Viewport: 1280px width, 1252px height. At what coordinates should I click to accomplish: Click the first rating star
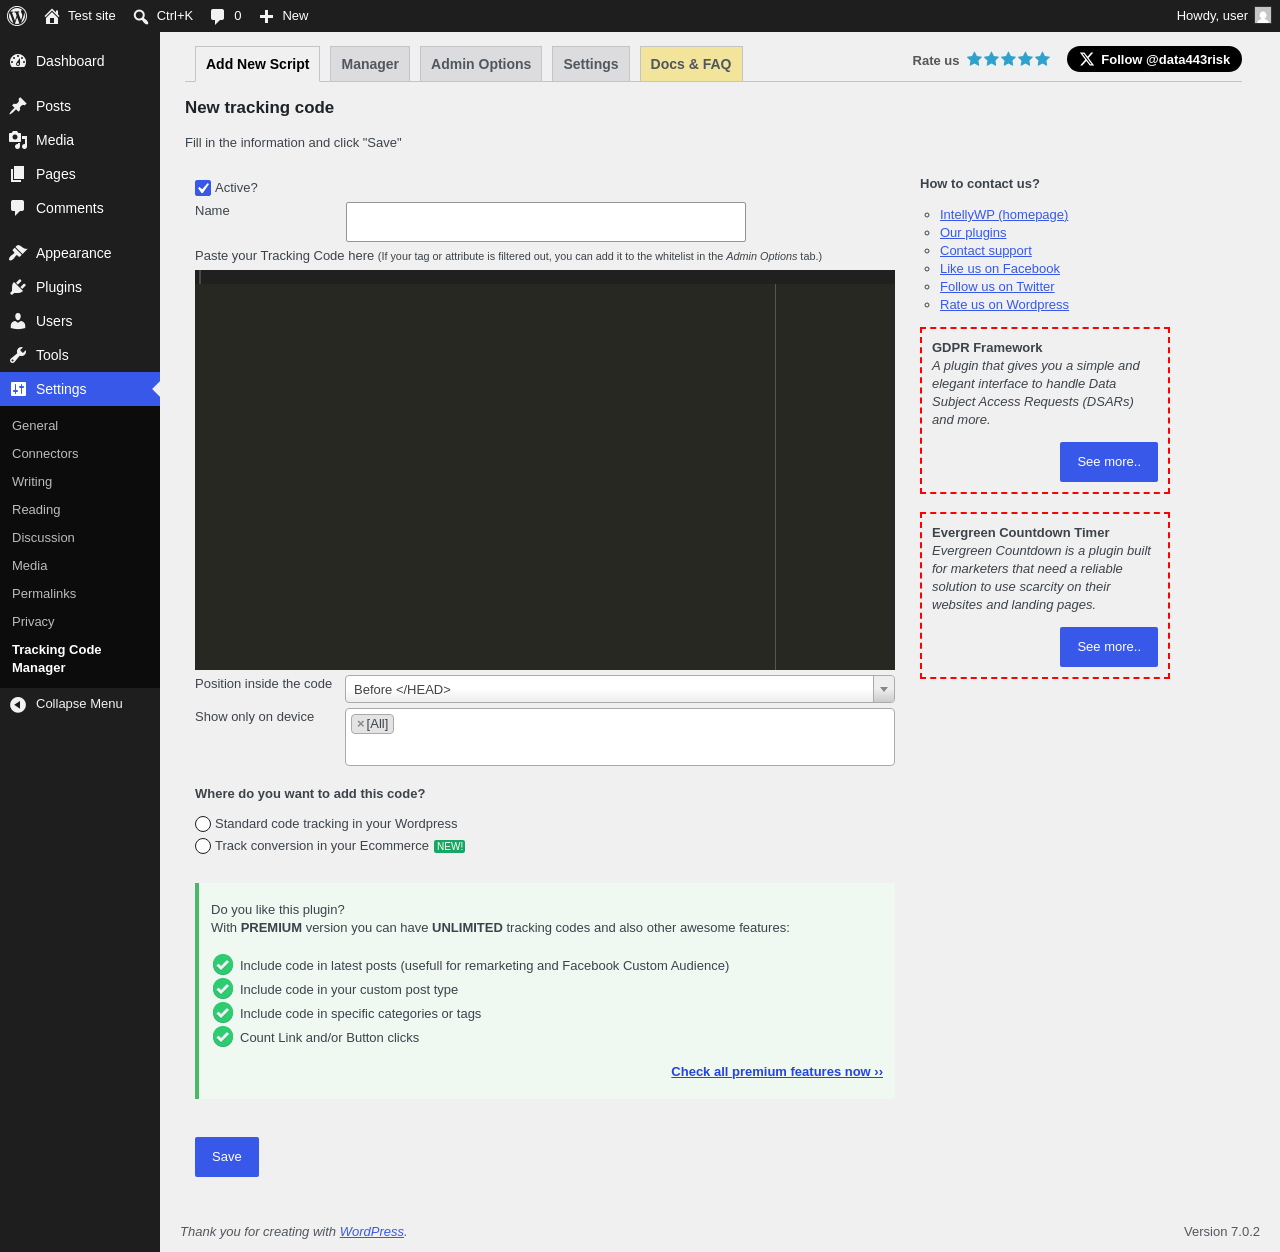974,59
